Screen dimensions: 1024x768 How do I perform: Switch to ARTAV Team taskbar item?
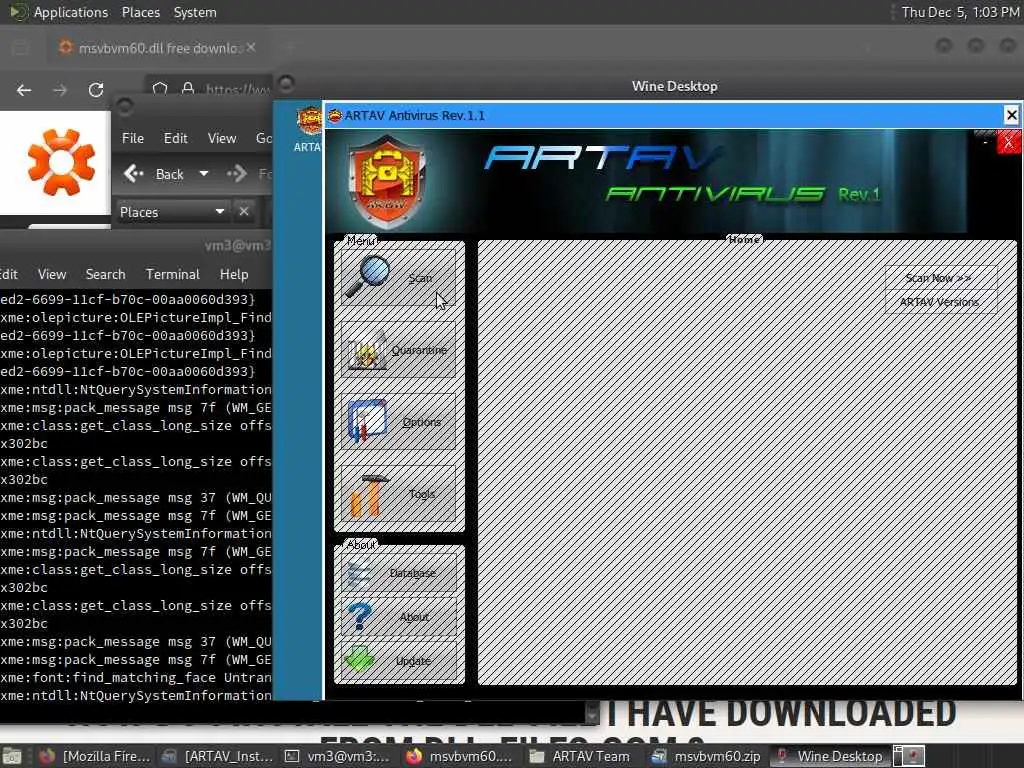pos(583,756)
